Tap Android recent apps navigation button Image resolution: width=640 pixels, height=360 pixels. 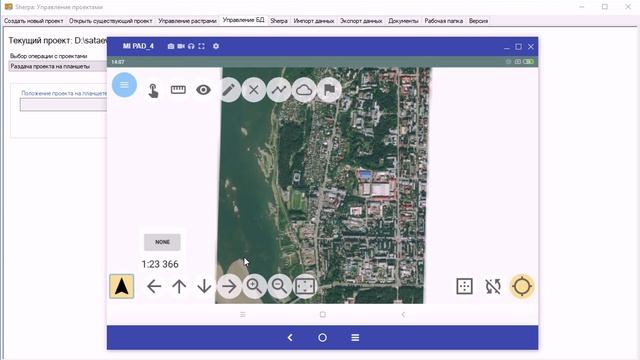coord(242,315)
